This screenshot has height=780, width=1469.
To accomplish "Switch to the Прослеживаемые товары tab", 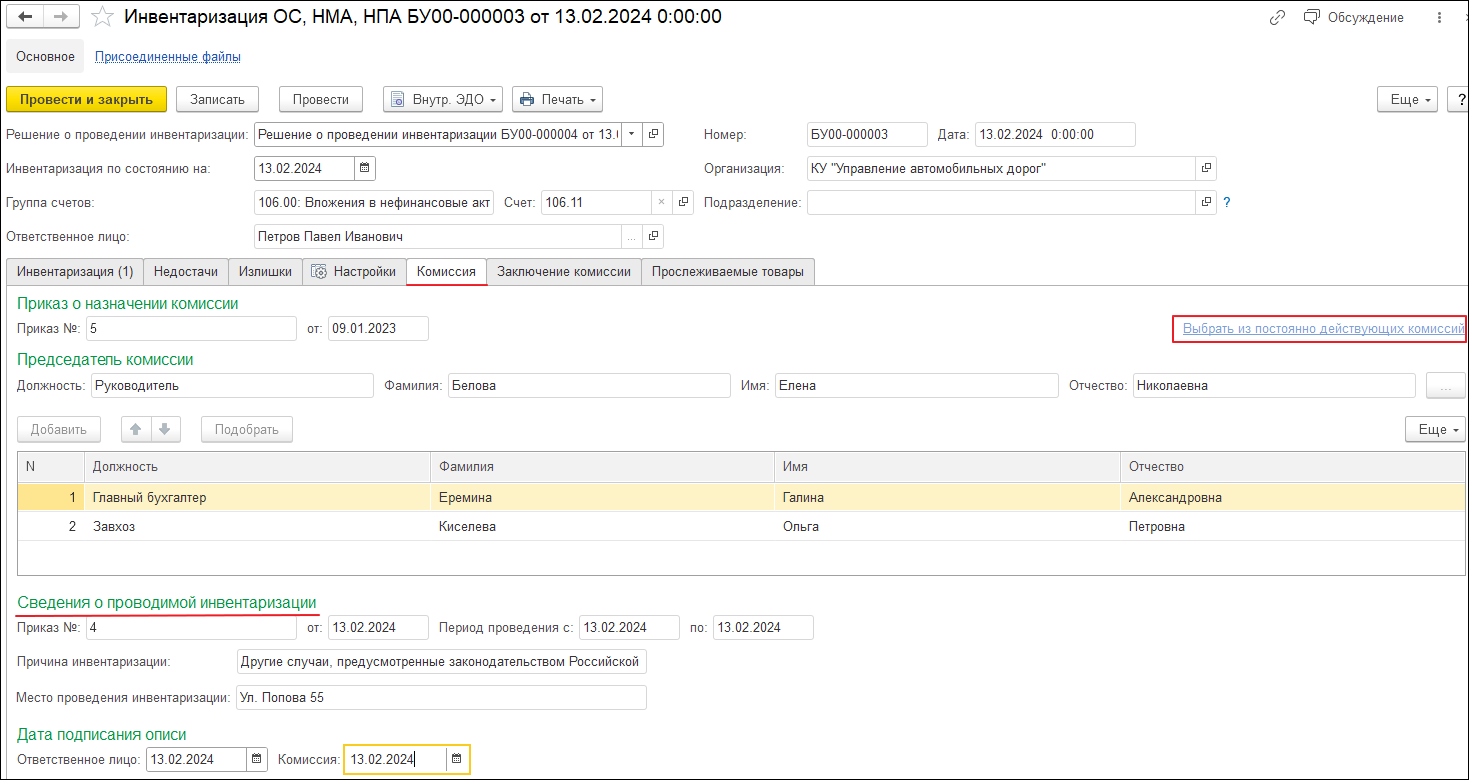I will tap(728, 271).
